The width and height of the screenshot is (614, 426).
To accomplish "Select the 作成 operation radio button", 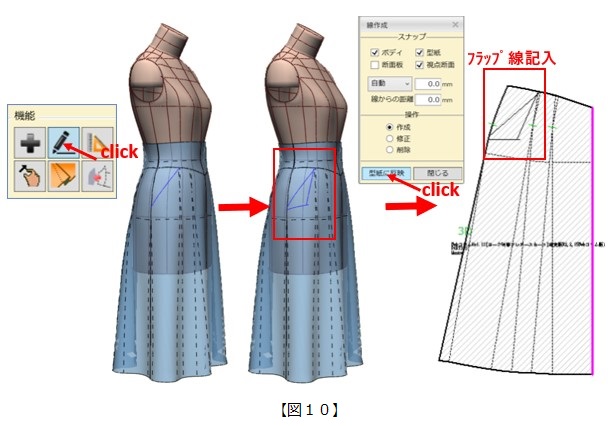I will (x=389, y=128).
